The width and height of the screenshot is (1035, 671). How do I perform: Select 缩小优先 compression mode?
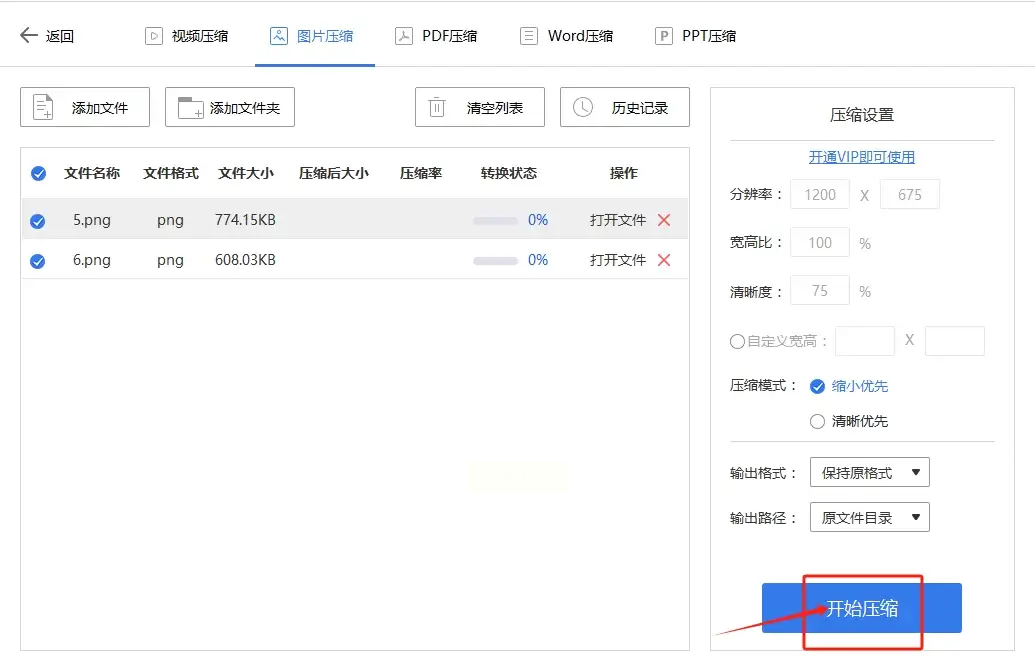[x=817, y=386]
